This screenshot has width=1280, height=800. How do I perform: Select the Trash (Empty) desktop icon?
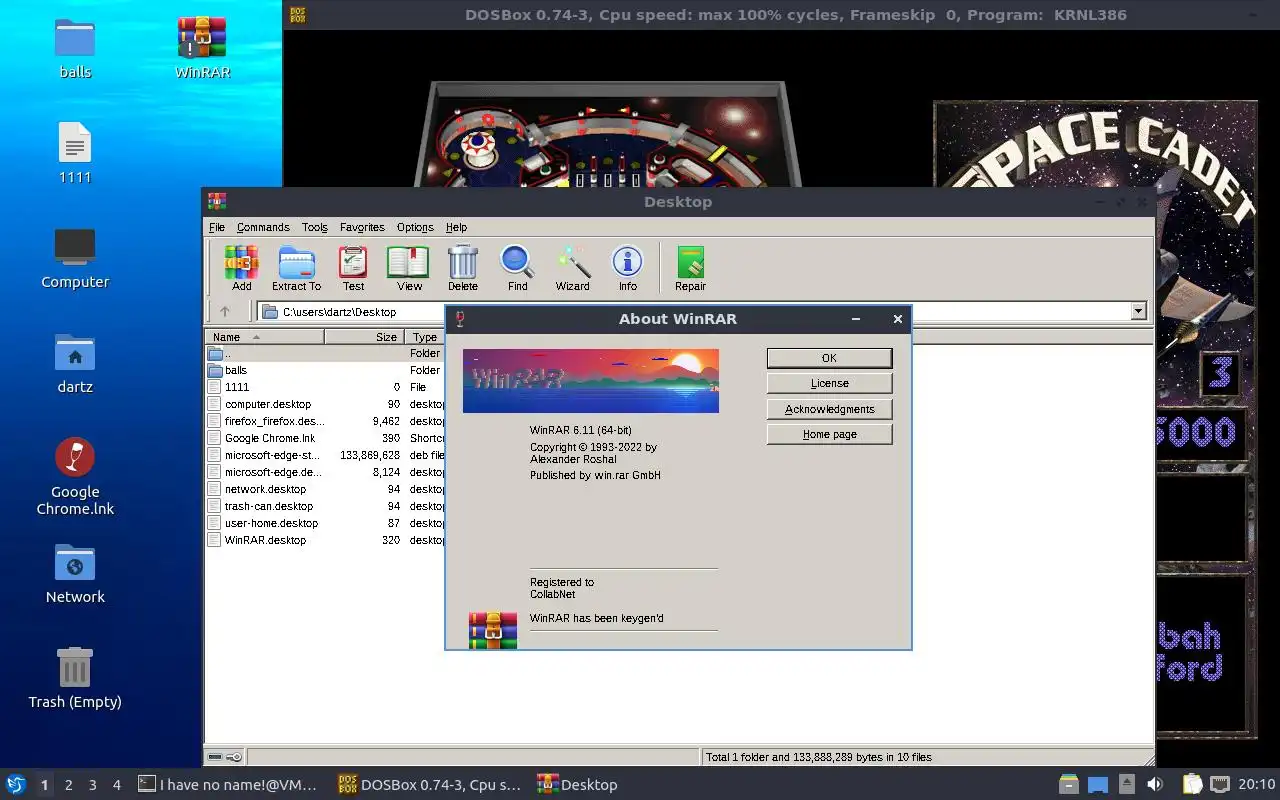(x=75, y=678)
